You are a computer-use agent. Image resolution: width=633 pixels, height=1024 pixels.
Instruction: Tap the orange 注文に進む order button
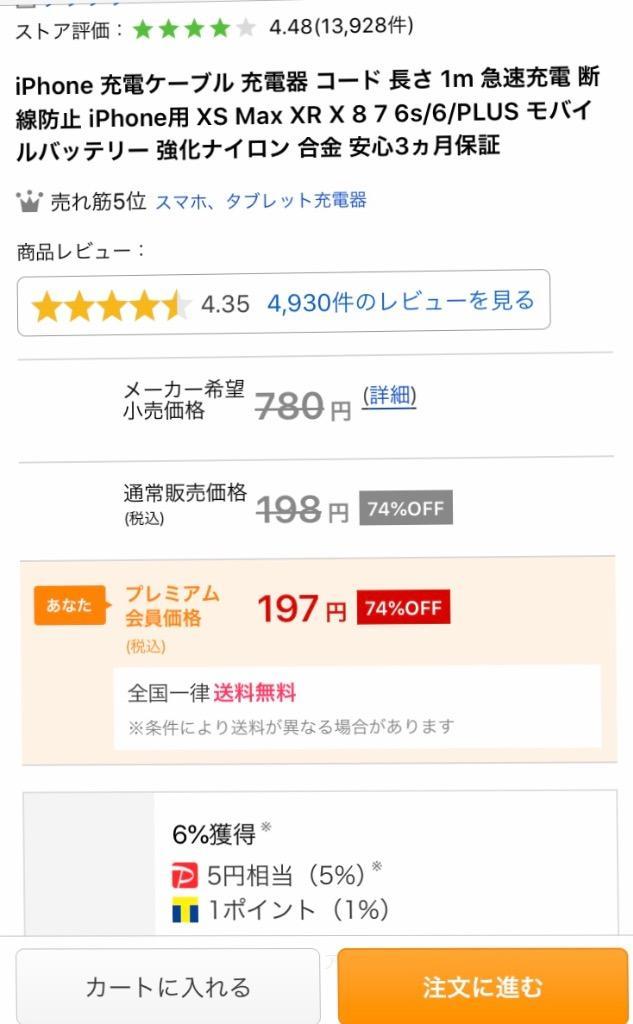(x=483, y=987)
